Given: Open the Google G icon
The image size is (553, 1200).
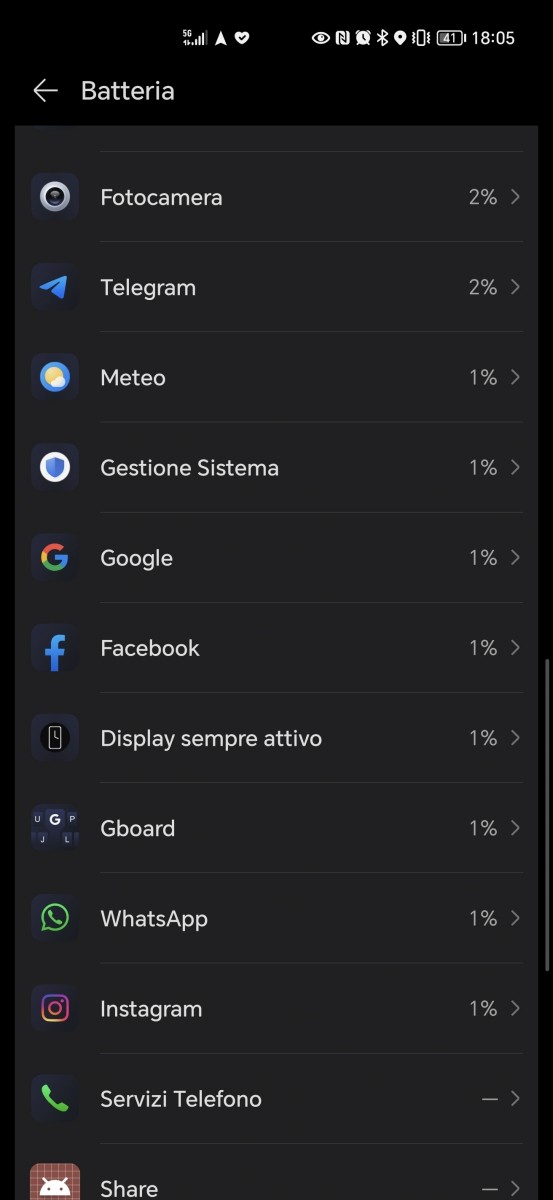Looking at the screenshot, I should (55, 557).
